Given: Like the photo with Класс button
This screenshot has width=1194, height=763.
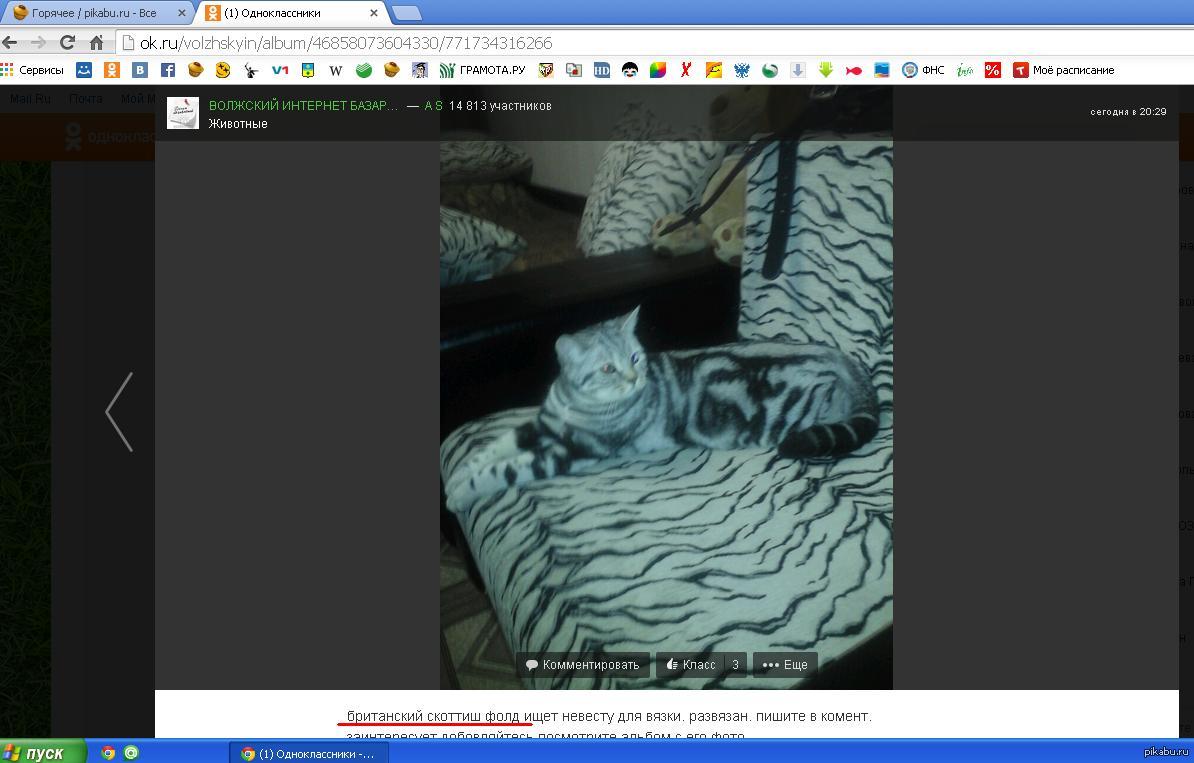Looking at the screenshot, I should tap(692, 664).
